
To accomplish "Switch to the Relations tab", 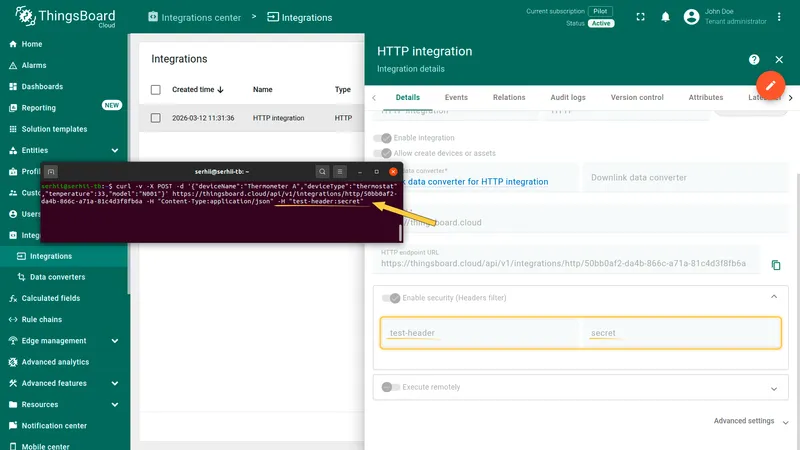I will [509, 97].
